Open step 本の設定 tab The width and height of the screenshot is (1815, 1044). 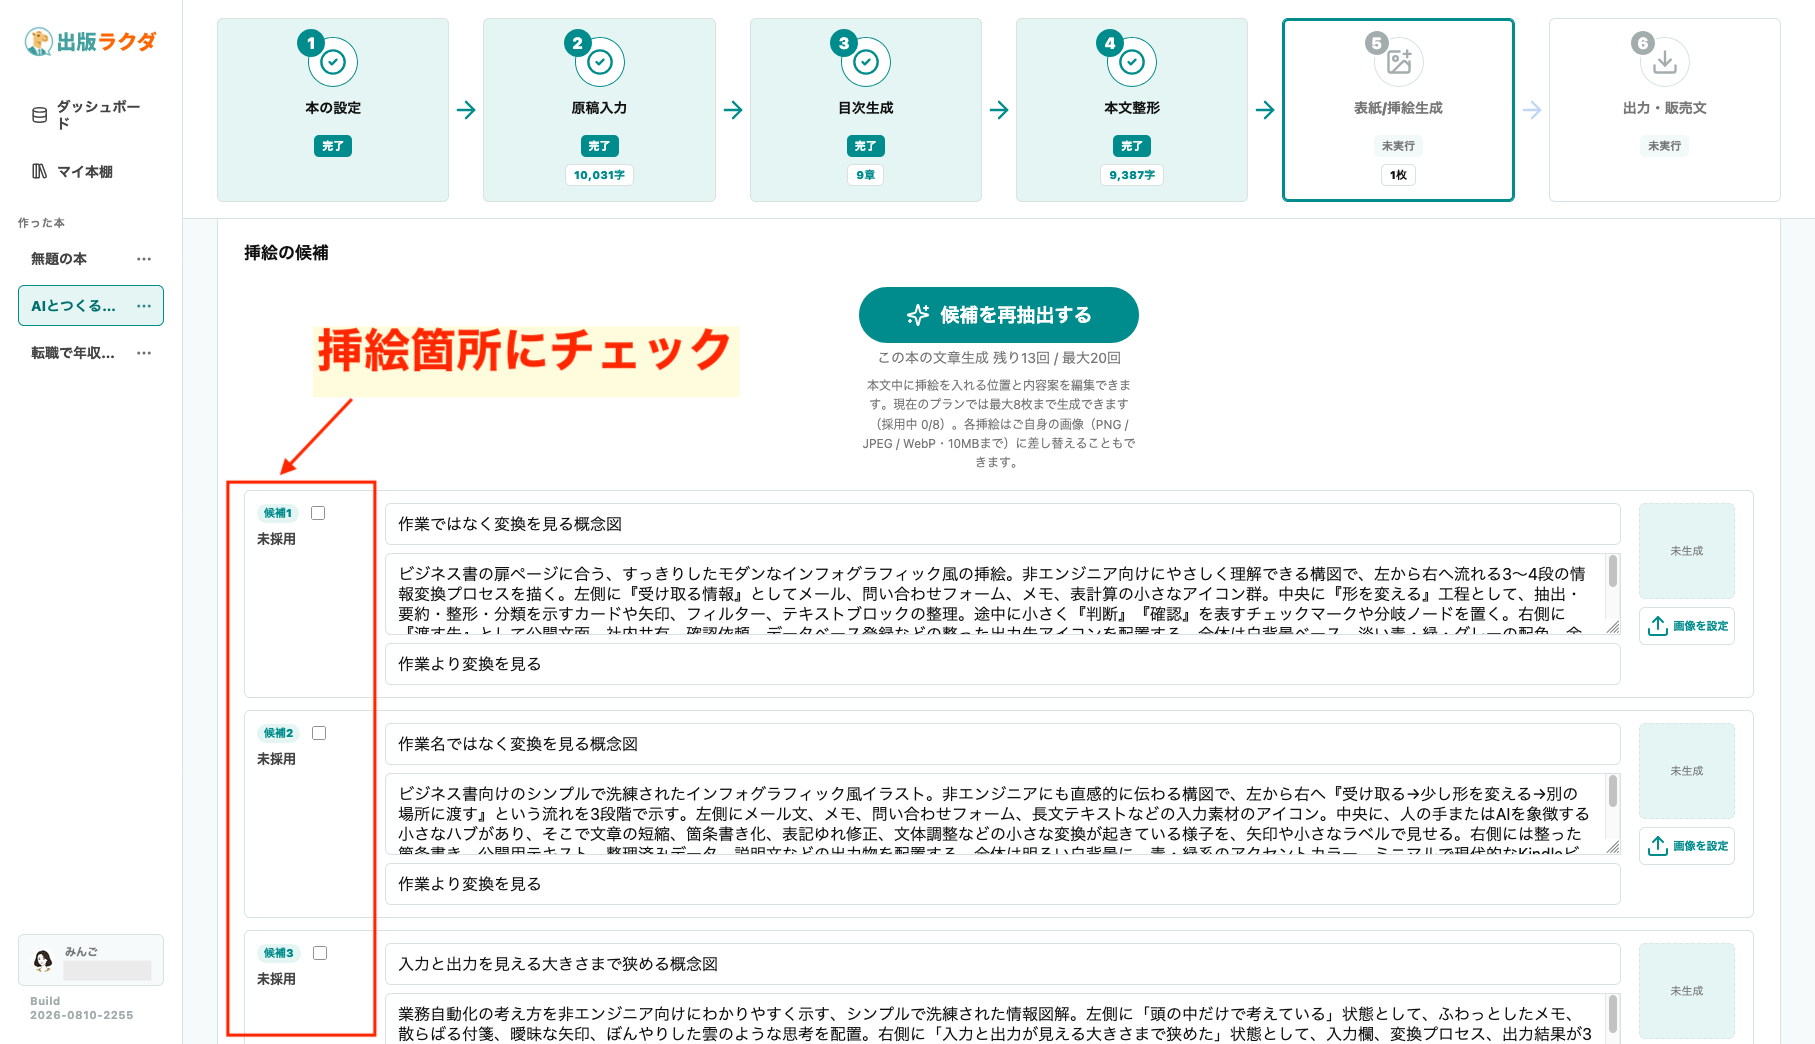(333, 110)
